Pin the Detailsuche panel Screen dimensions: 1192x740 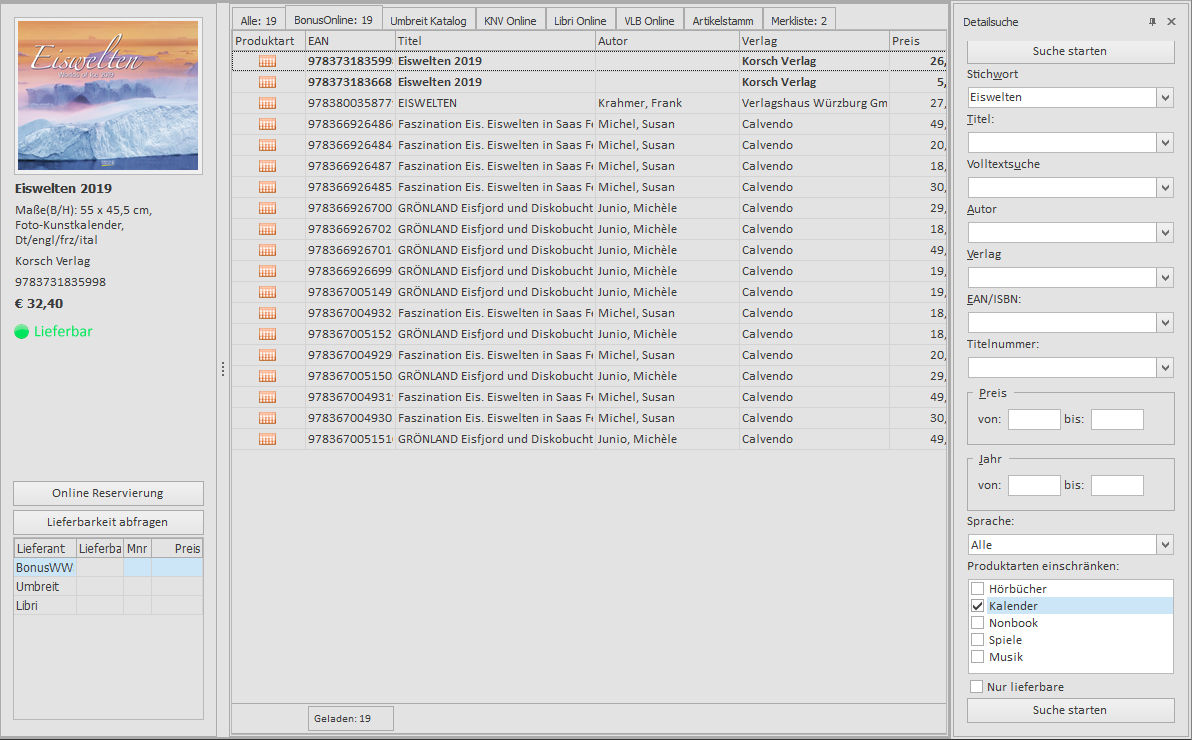[x=1152, y=22]
